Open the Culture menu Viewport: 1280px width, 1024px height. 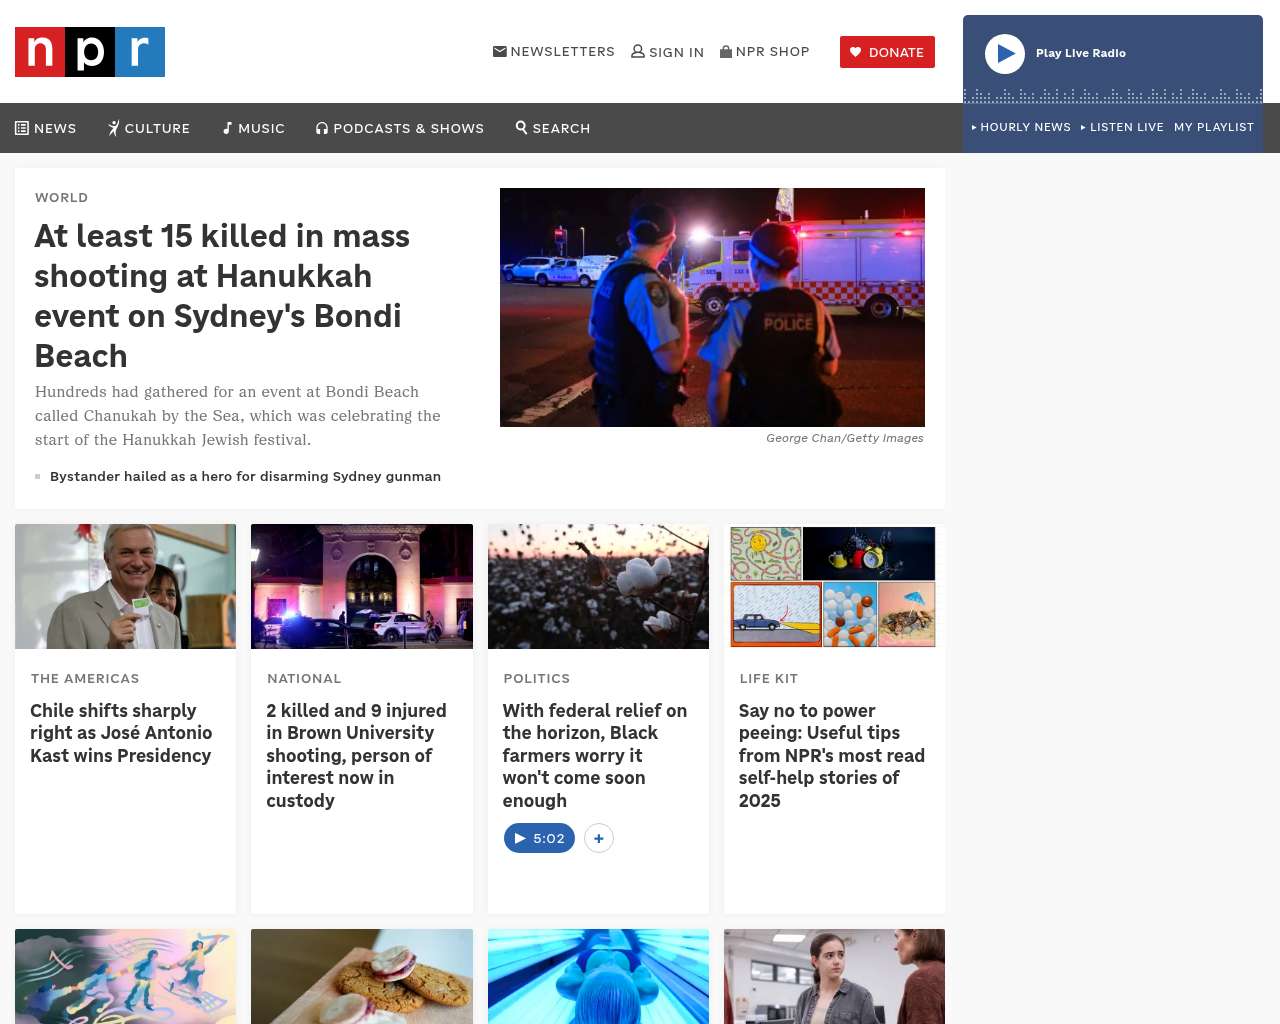point(149,128)
